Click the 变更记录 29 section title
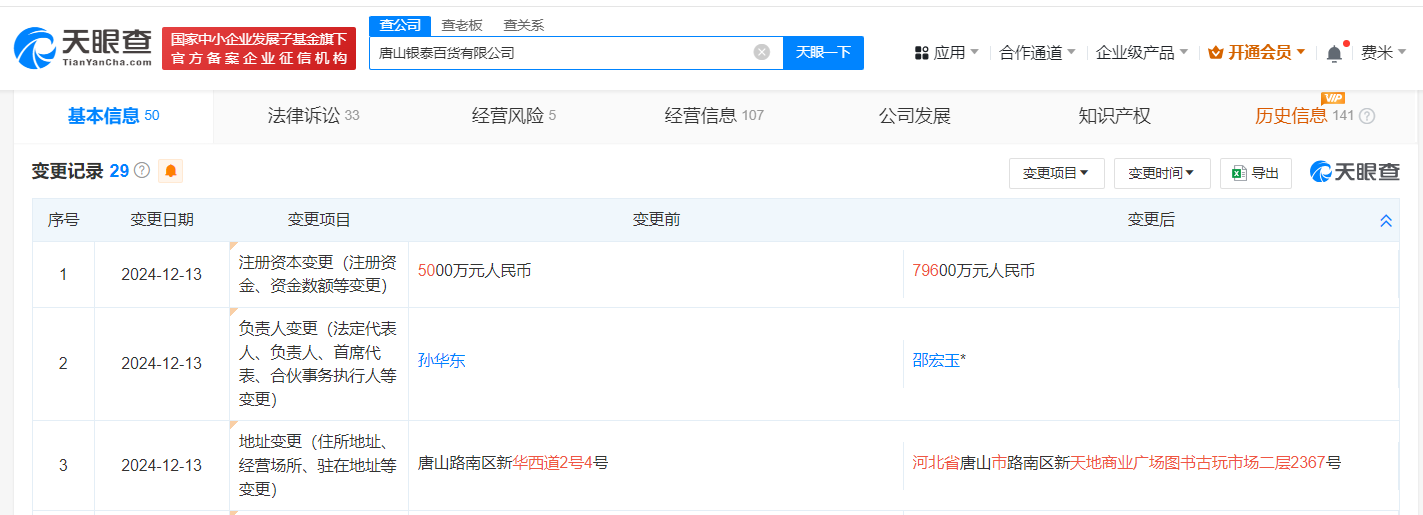This screenshot has width=1423, height=515. coord(80,171)
